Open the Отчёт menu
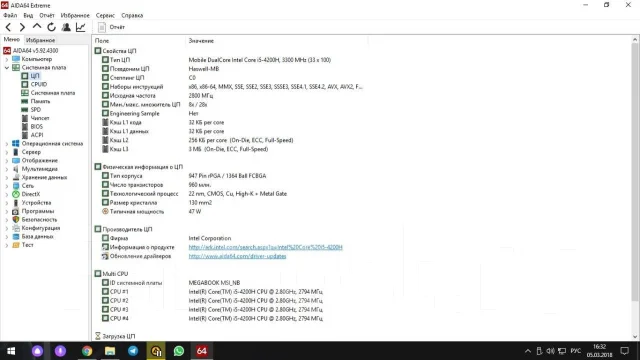This screenshot has width=640, height=360. tap(47, 16)
